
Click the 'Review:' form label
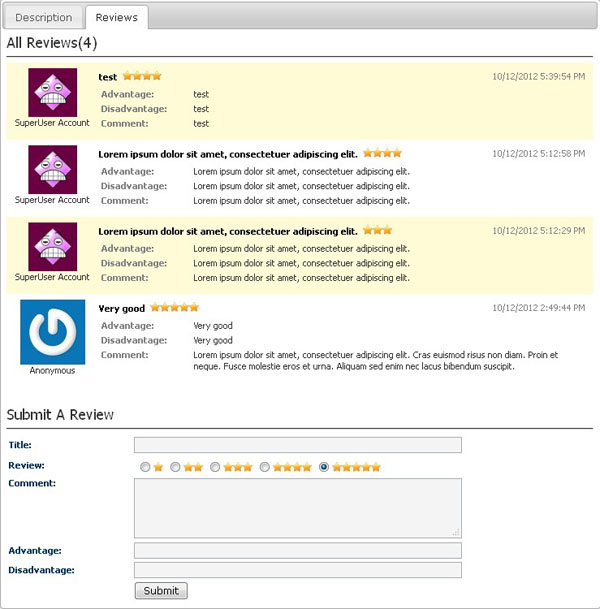click(x=26, y=466)
